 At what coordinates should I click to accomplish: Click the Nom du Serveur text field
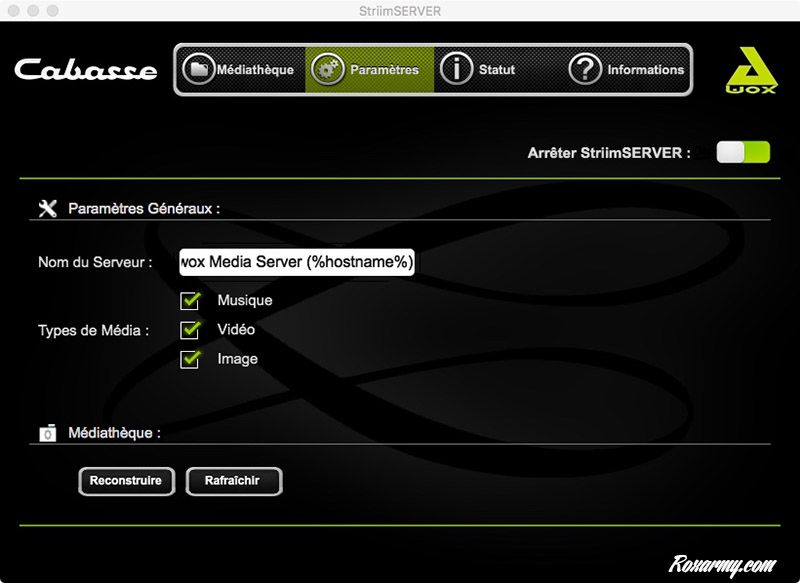pos(296,262)
